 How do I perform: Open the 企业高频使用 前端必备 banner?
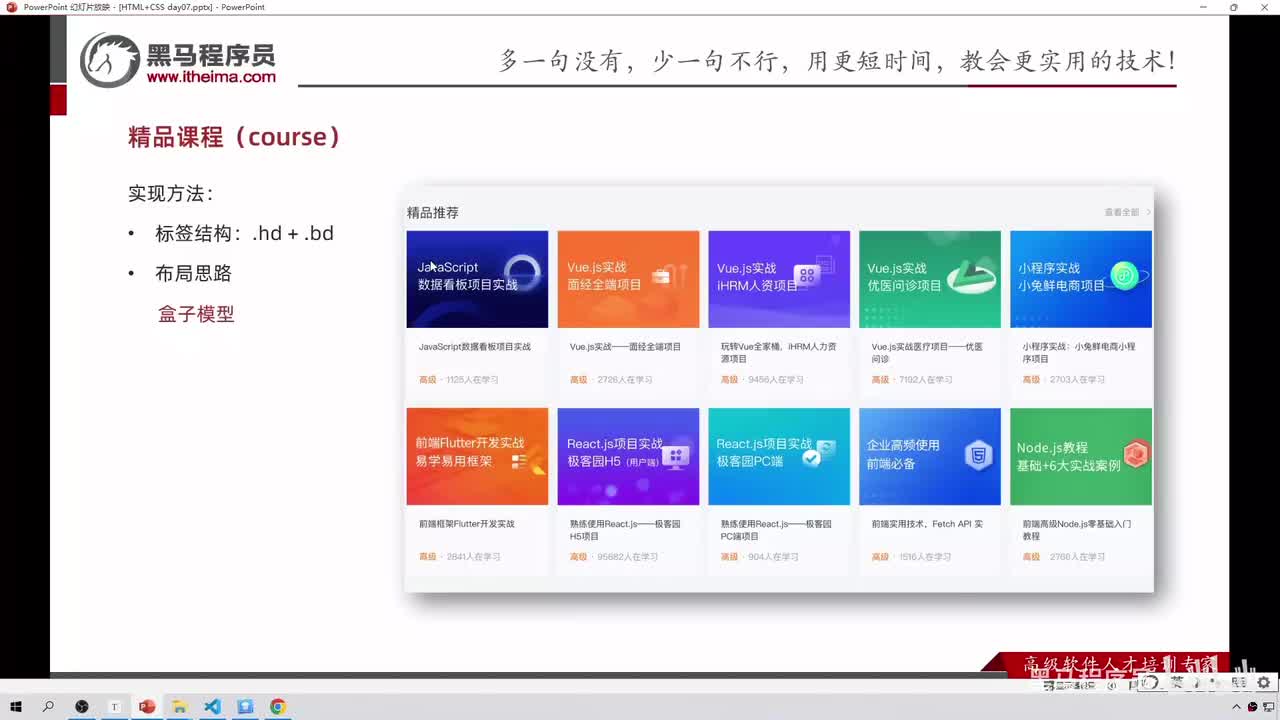[x=930, y=456]
